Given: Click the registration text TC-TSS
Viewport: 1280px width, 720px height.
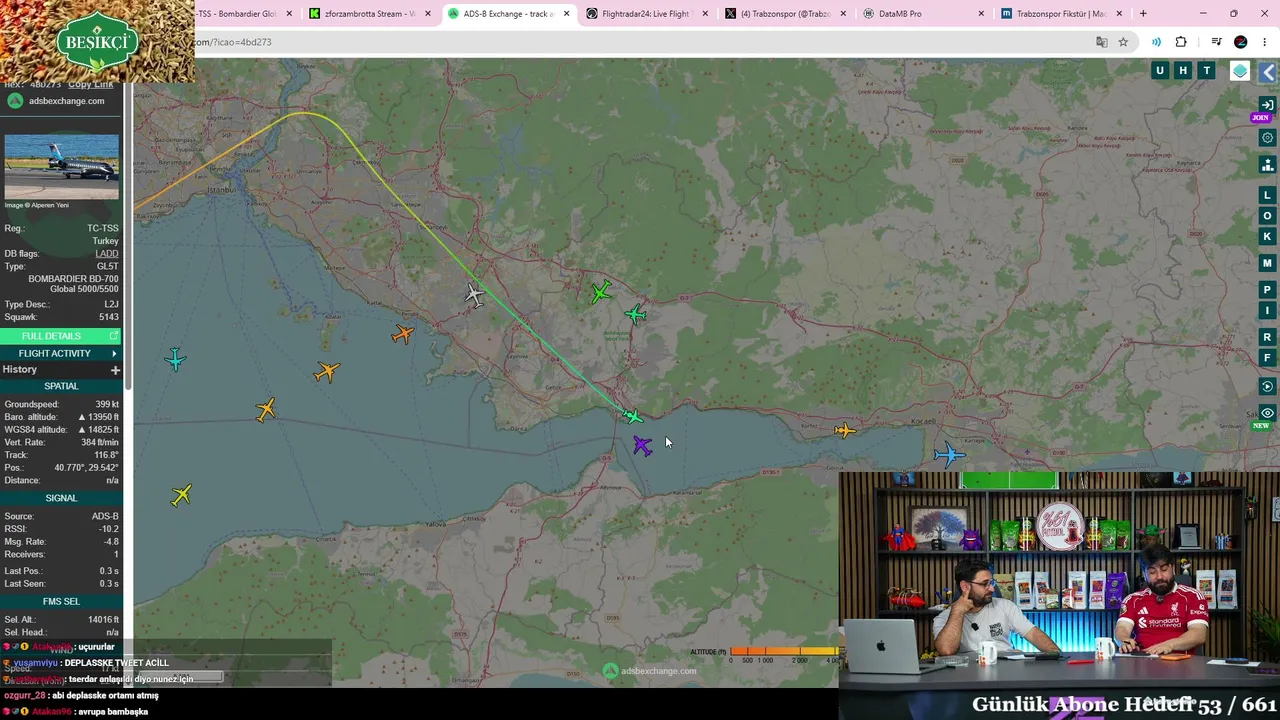Looking at the screenshot, I should click(x=102, y=229).
